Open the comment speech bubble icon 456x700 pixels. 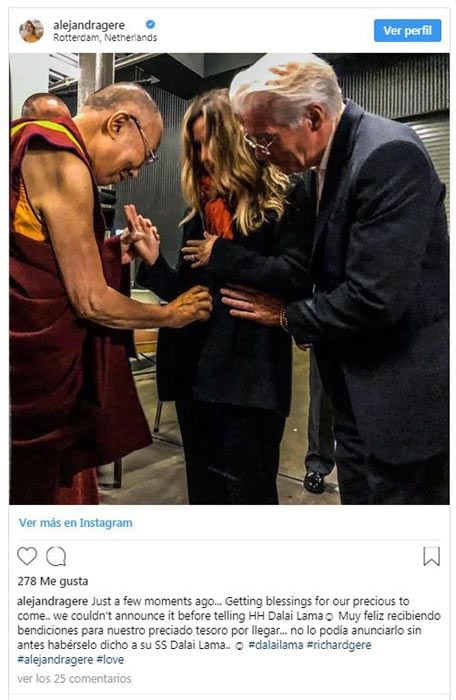point(56,556)
